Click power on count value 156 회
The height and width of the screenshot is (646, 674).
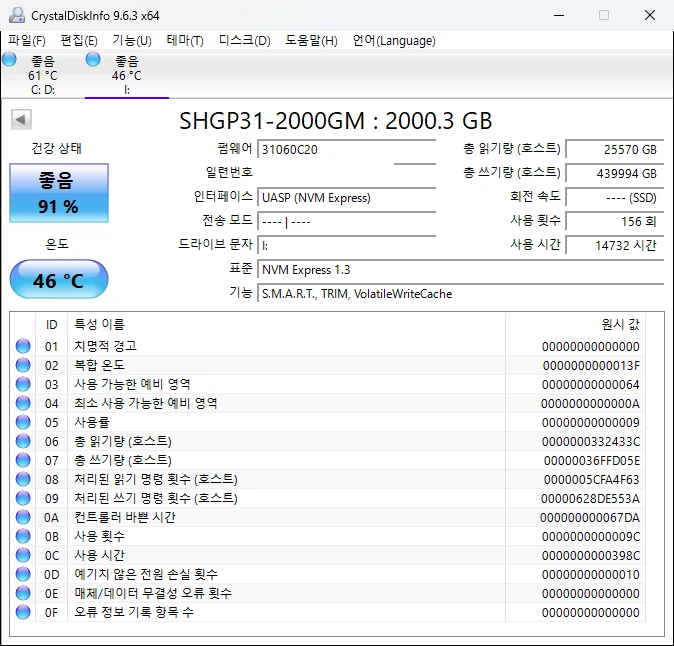click(x=615, y=222)
